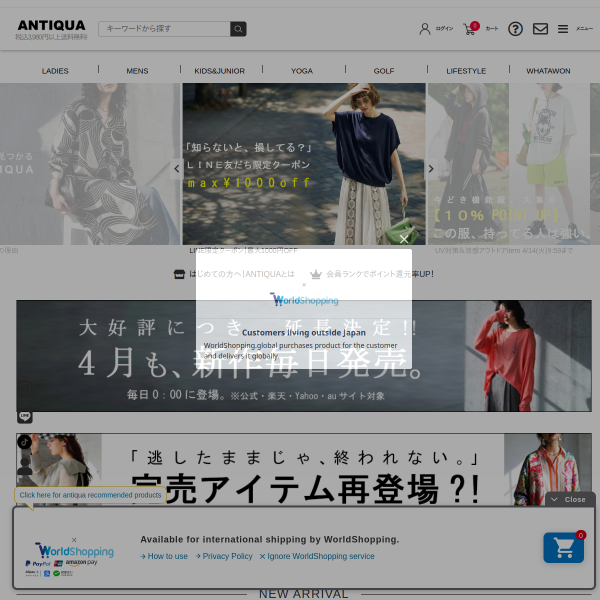600x600 pixels.
Task: Click the store icon beside はじめての方へ
Action: (179, 274)
